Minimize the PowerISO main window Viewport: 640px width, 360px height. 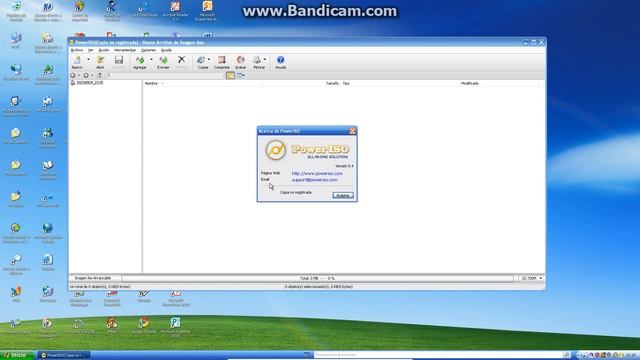coord(526,42)
